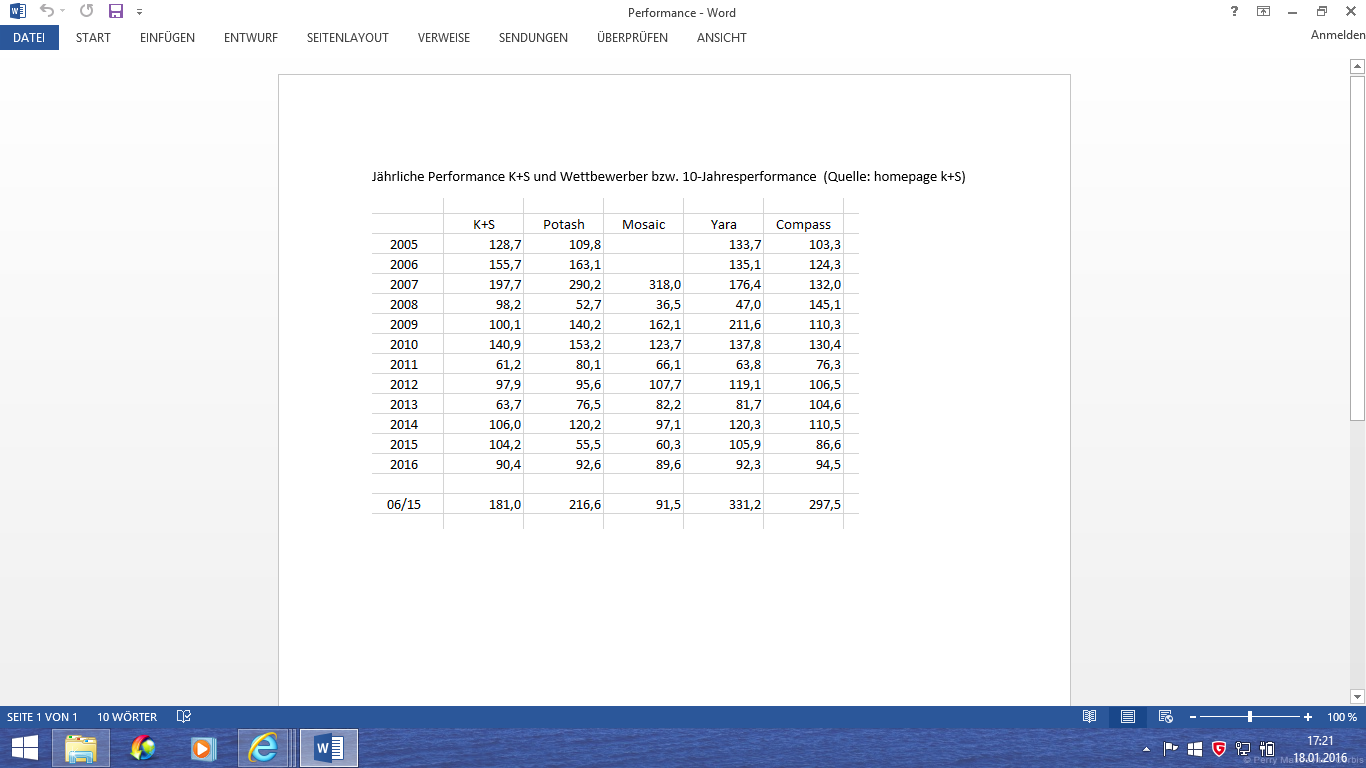
Task: Click the 2009 Yara value 211,6
Action: [744, 324]
